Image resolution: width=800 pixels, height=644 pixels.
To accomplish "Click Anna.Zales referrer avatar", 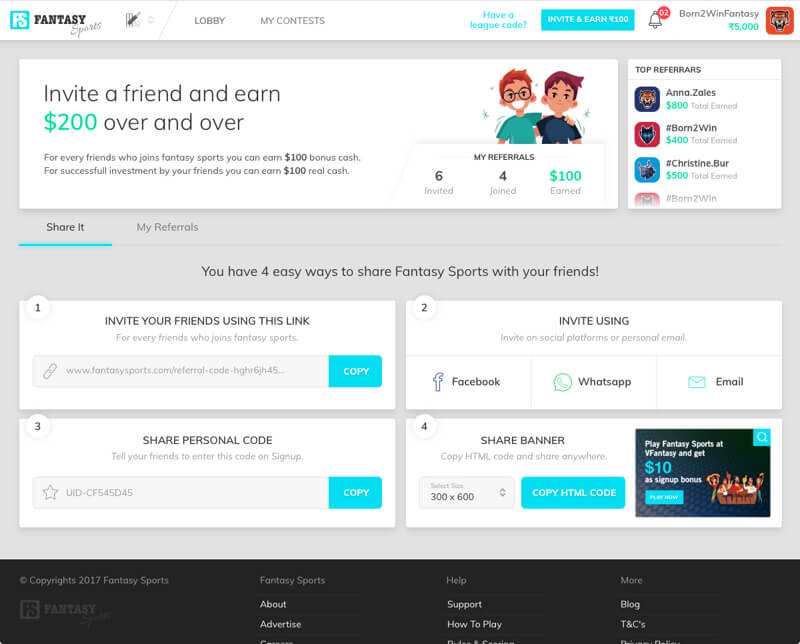I will 647,99.
